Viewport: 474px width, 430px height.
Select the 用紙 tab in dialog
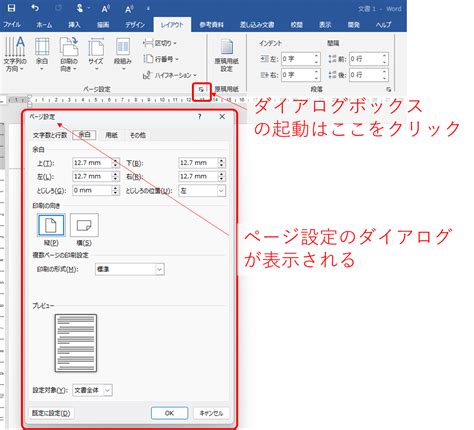112,135
